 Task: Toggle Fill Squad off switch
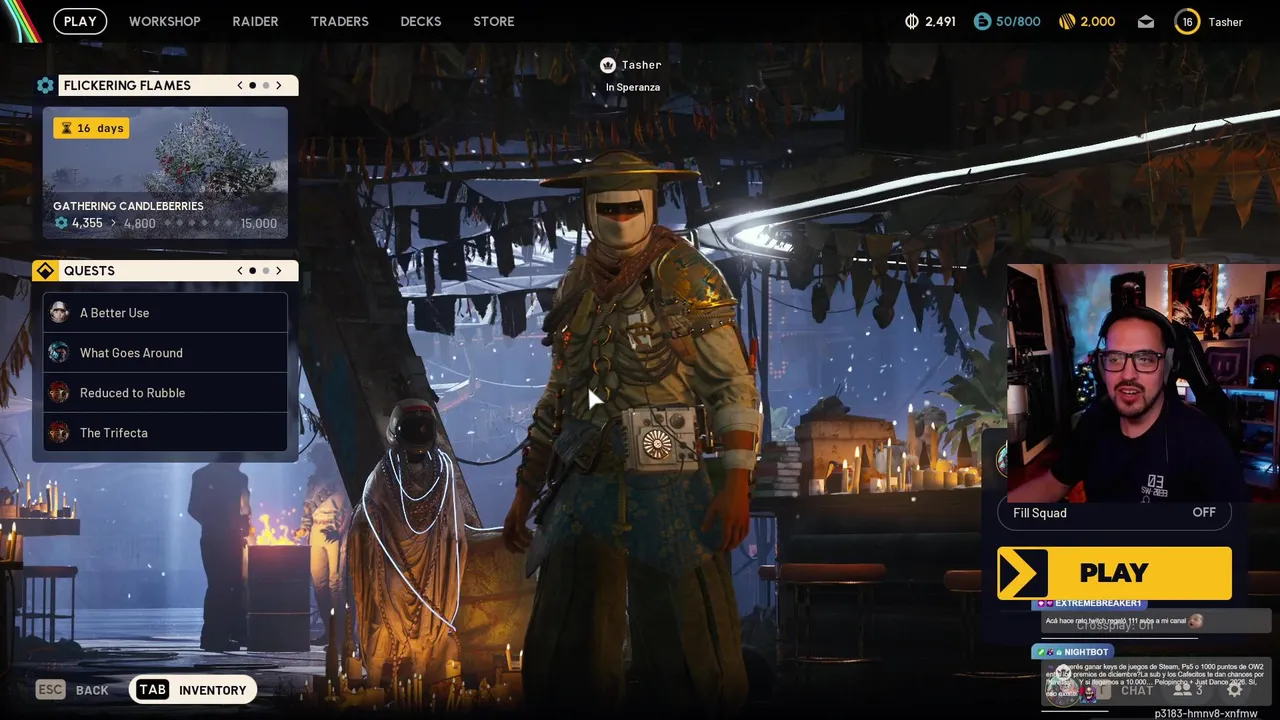point(1204,513)
